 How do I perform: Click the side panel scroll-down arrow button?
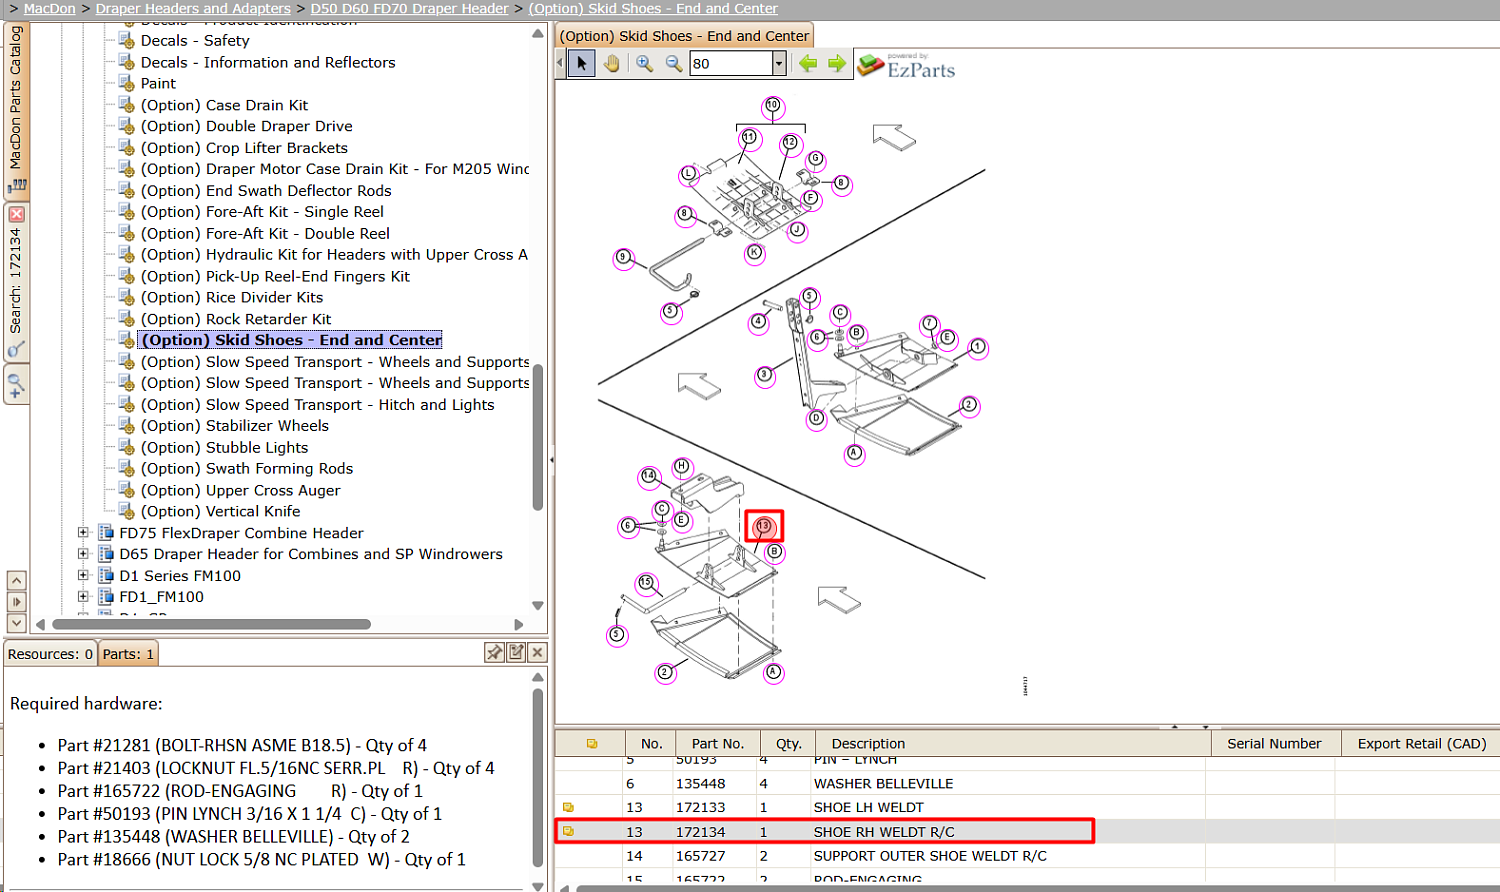pyautogui.click(x=16, y=623)
